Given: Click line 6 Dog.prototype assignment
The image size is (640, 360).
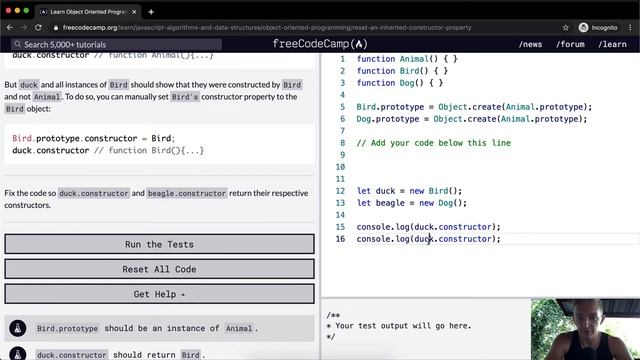Looking at the screenshot, I should point(471,119).
